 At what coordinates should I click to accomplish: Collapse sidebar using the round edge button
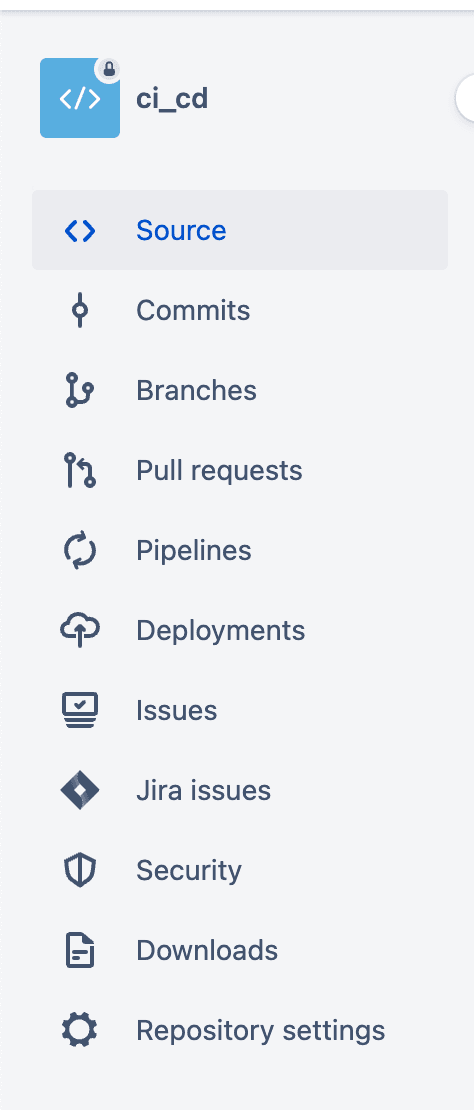[x=466, y=98]
